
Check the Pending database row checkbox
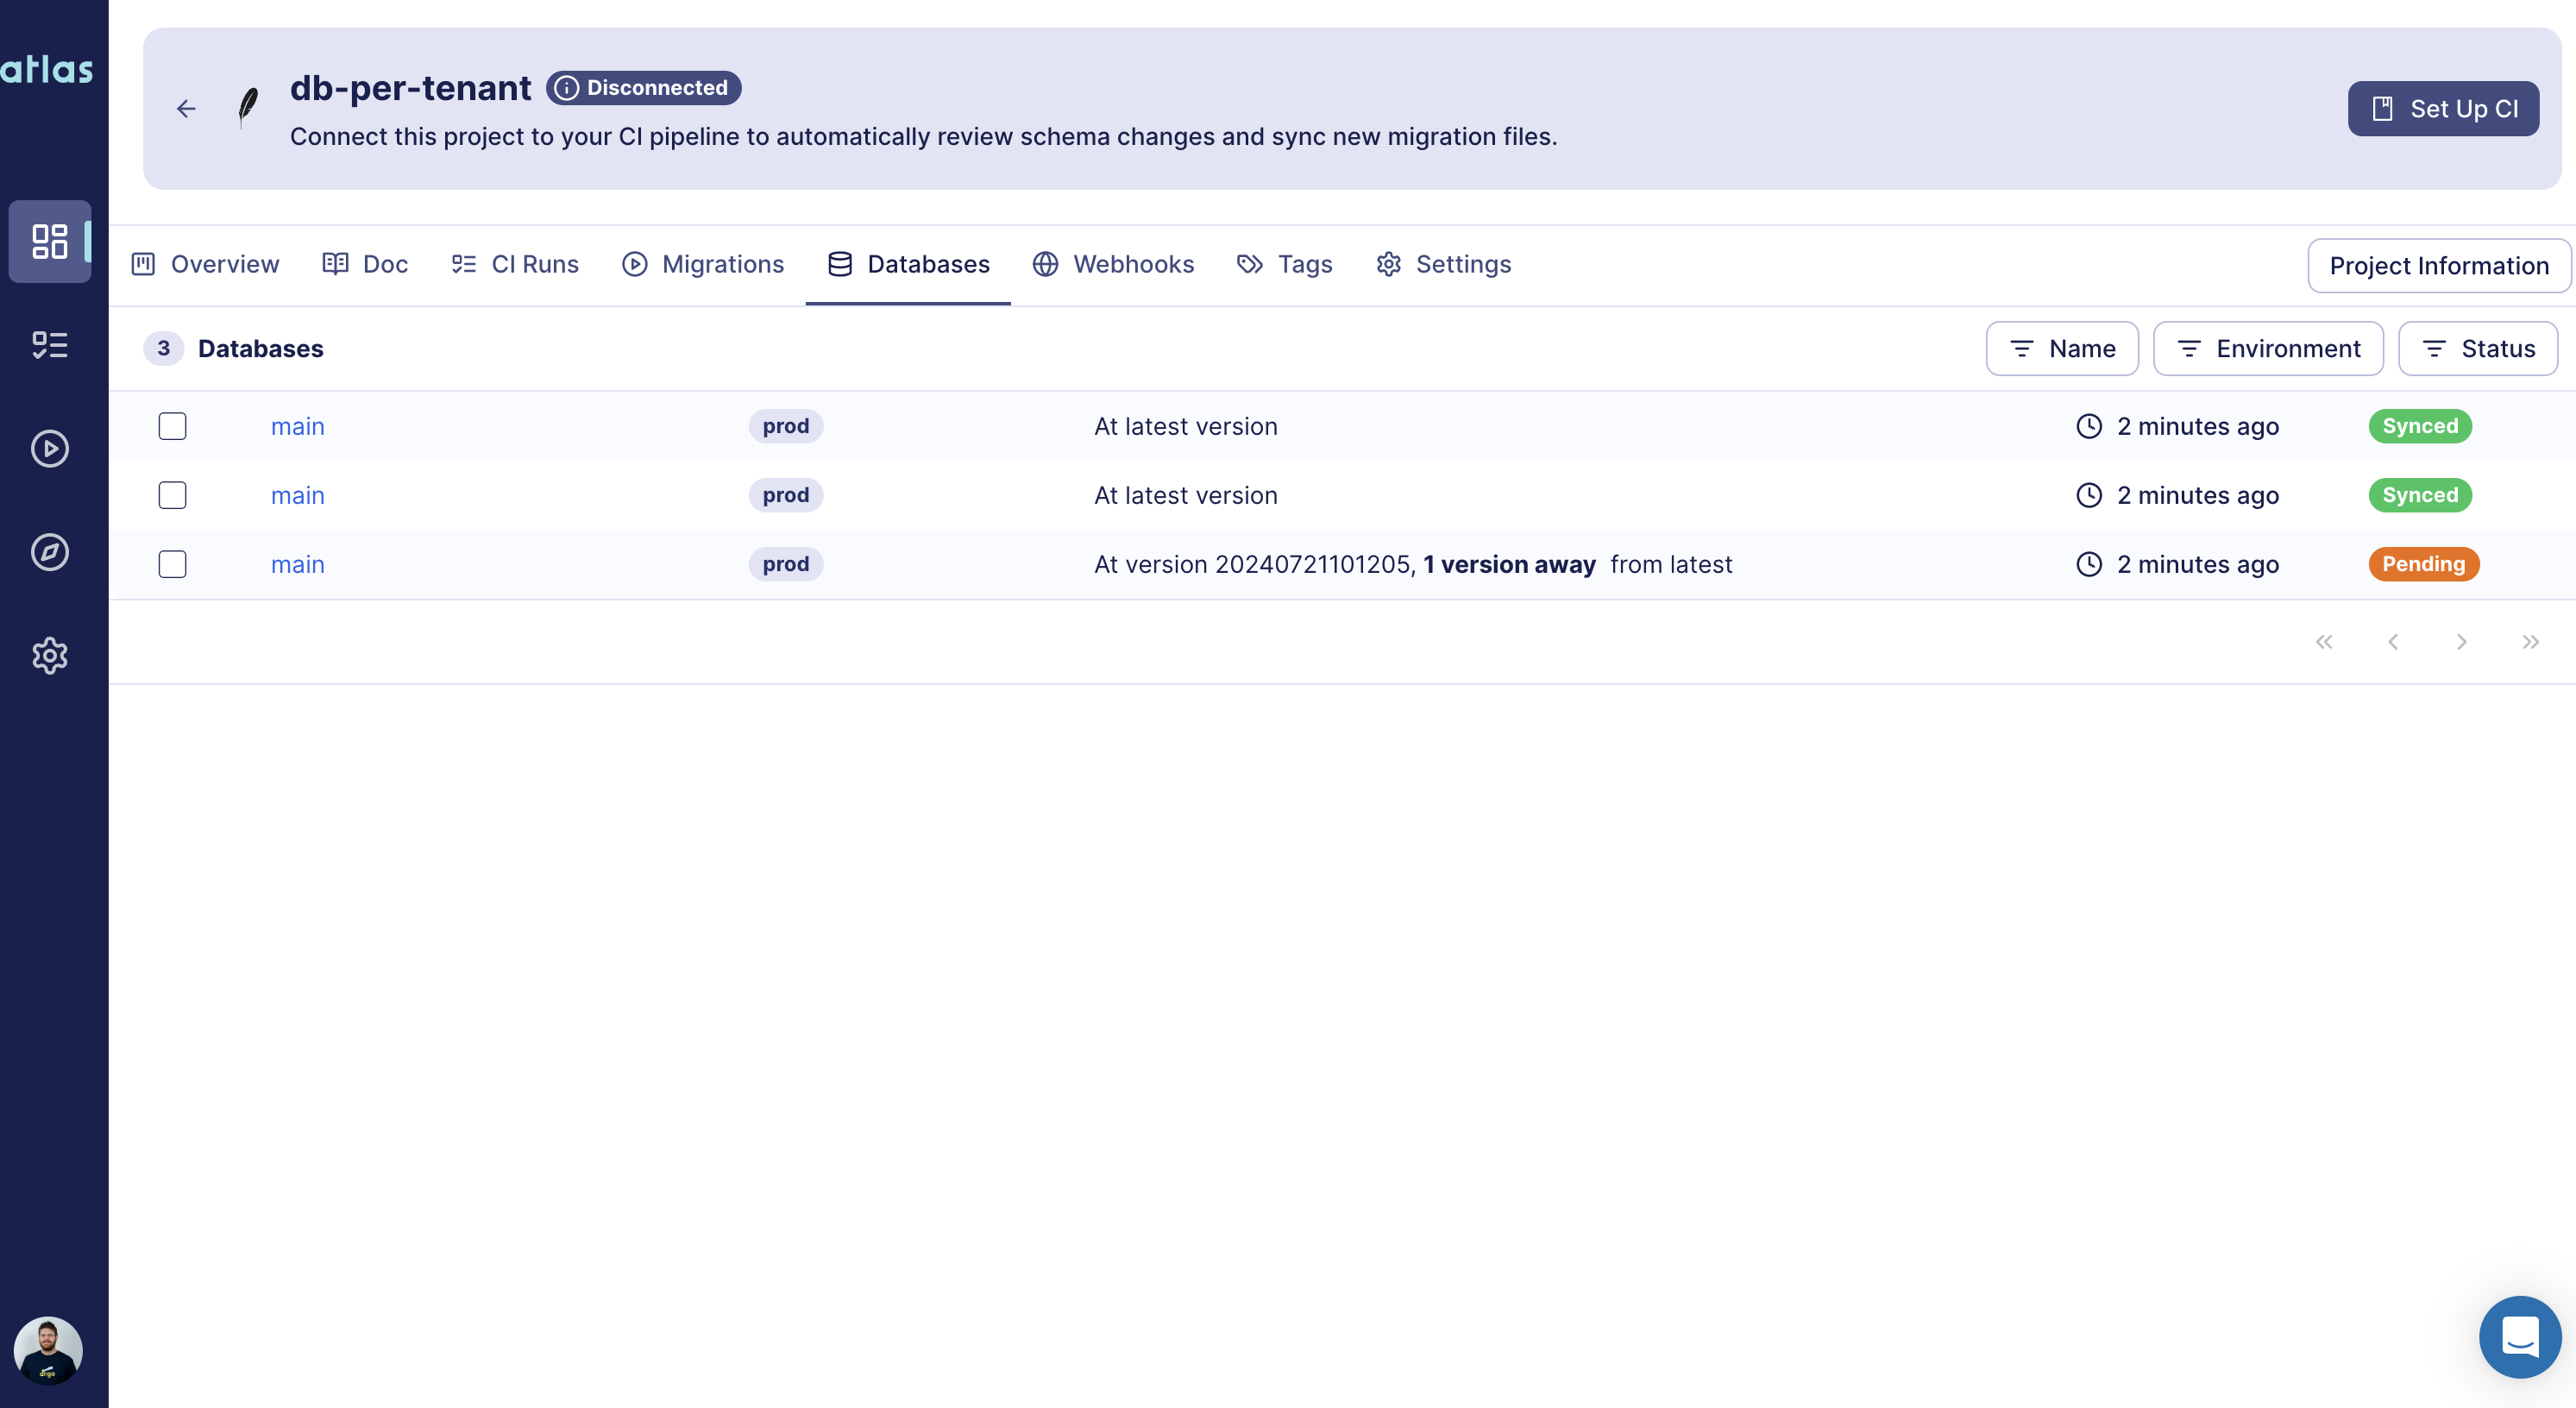point(171,564)
